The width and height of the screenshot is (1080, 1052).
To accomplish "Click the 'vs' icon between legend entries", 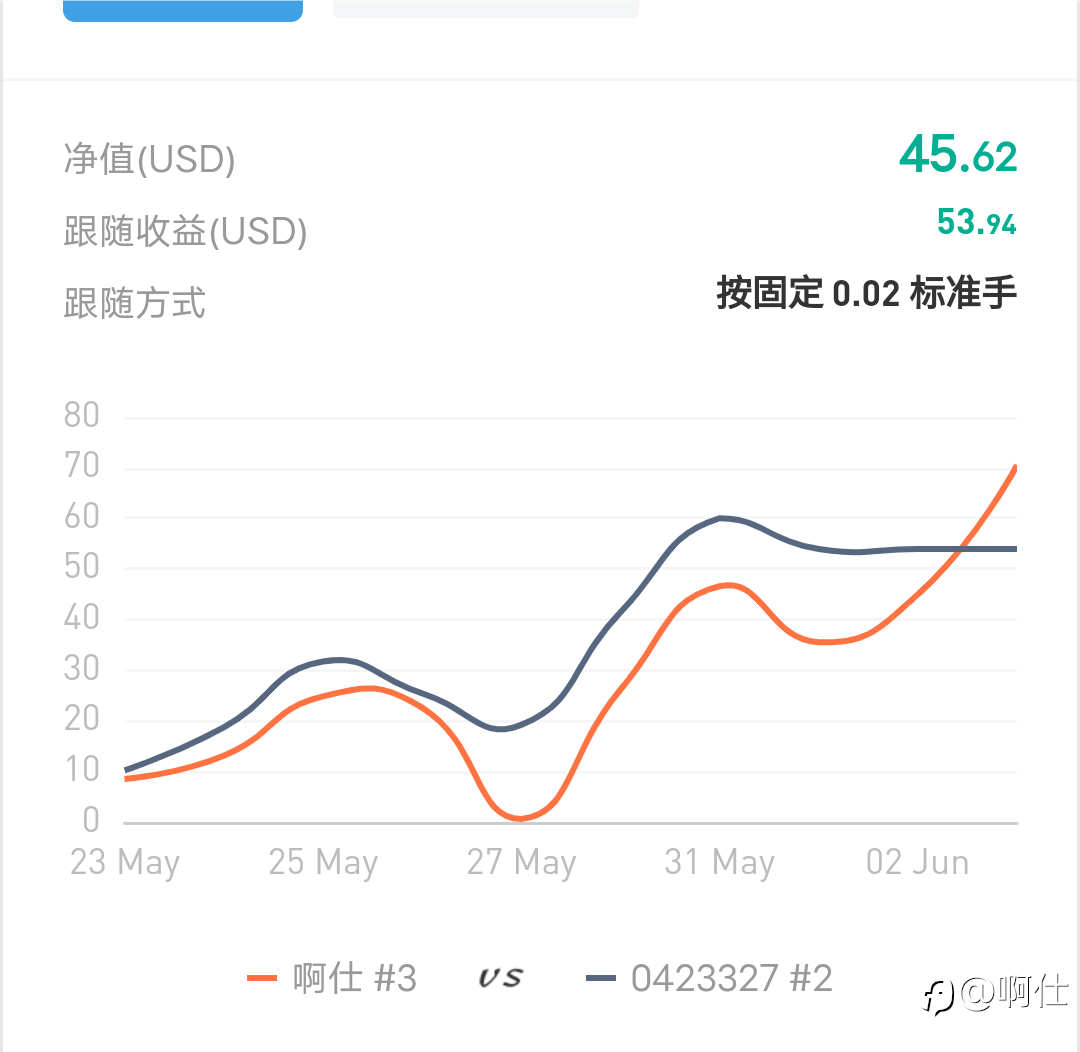I will 499,977.
